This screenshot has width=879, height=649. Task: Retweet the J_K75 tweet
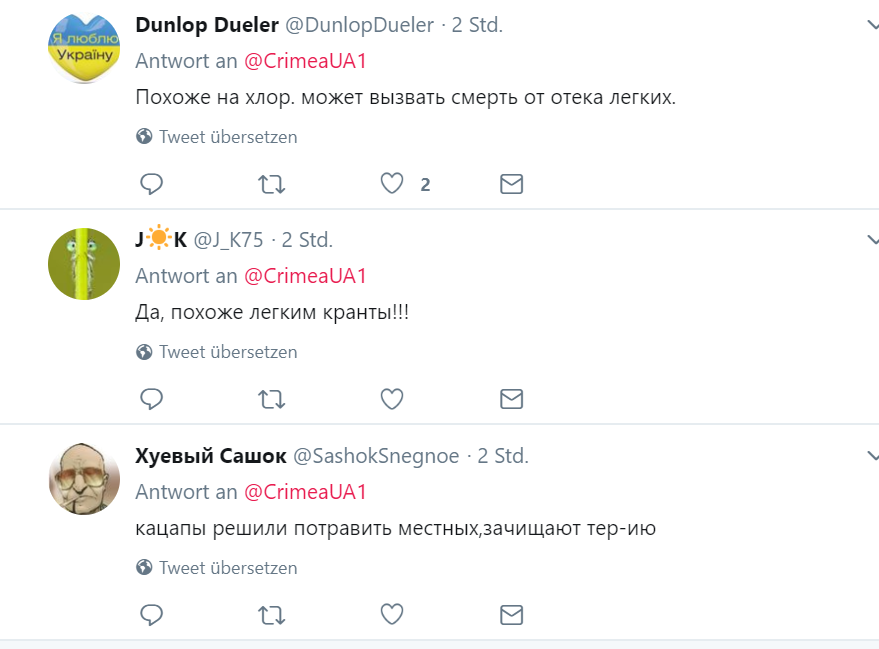pos(271,399)
